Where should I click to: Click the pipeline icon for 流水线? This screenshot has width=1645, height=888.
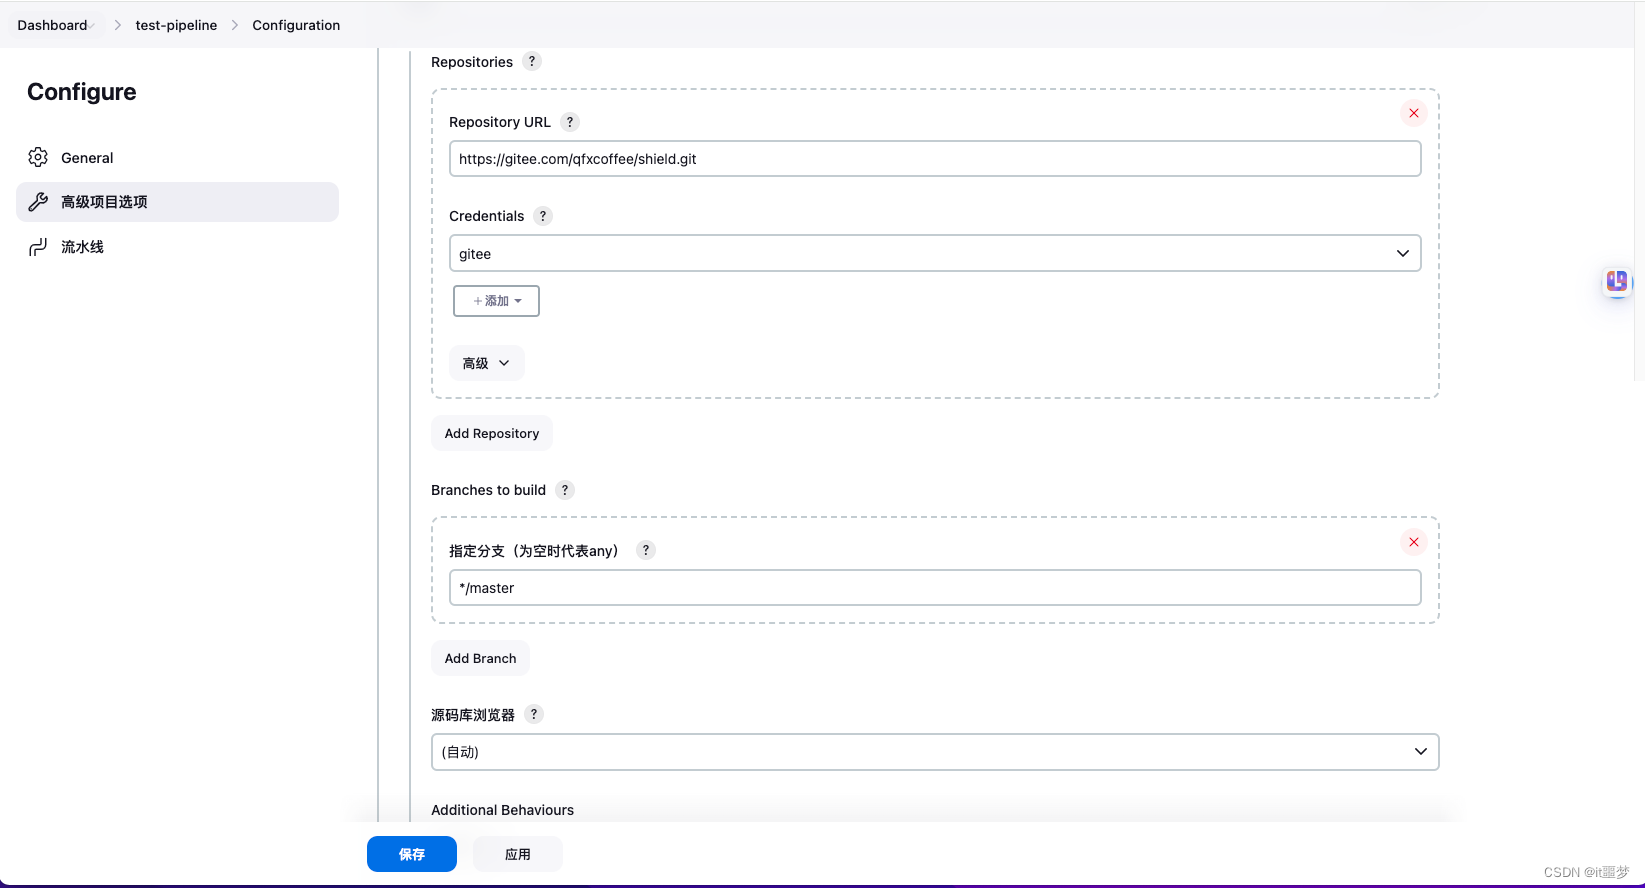pyautogui.click(x=38, y=247)
